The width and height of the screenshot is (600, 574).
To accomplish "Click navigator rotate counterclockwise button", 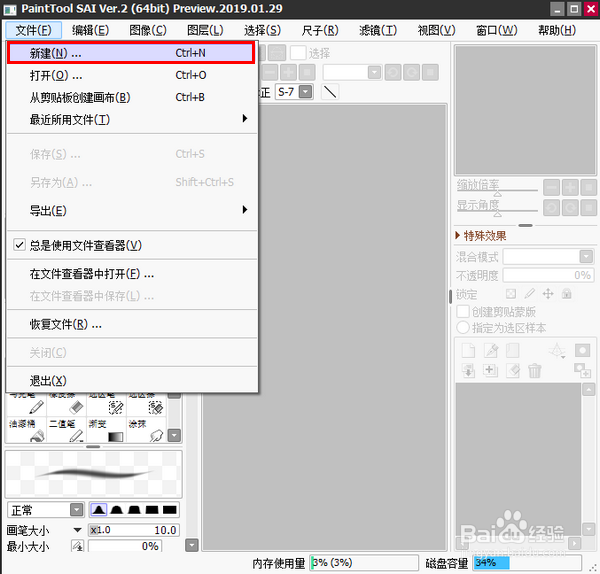I will pos(551,208).
